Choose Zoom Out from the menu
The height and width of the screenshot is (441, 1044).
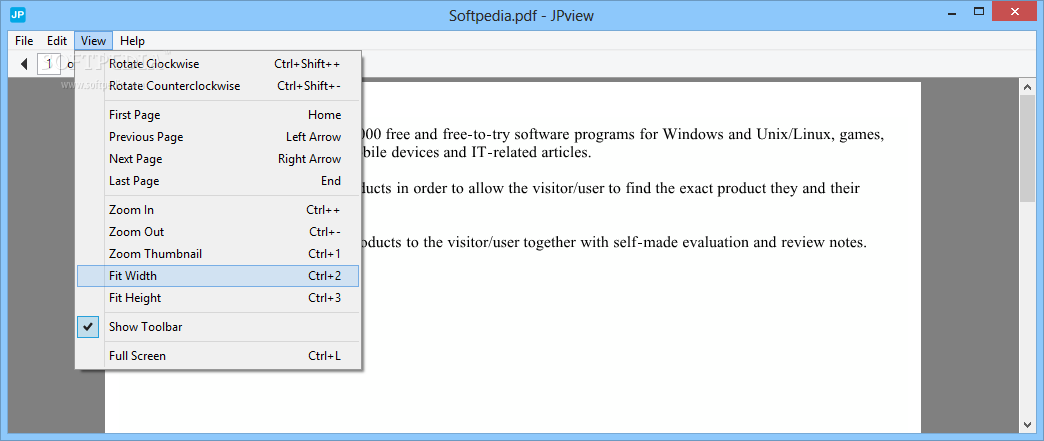coord(218,232)
